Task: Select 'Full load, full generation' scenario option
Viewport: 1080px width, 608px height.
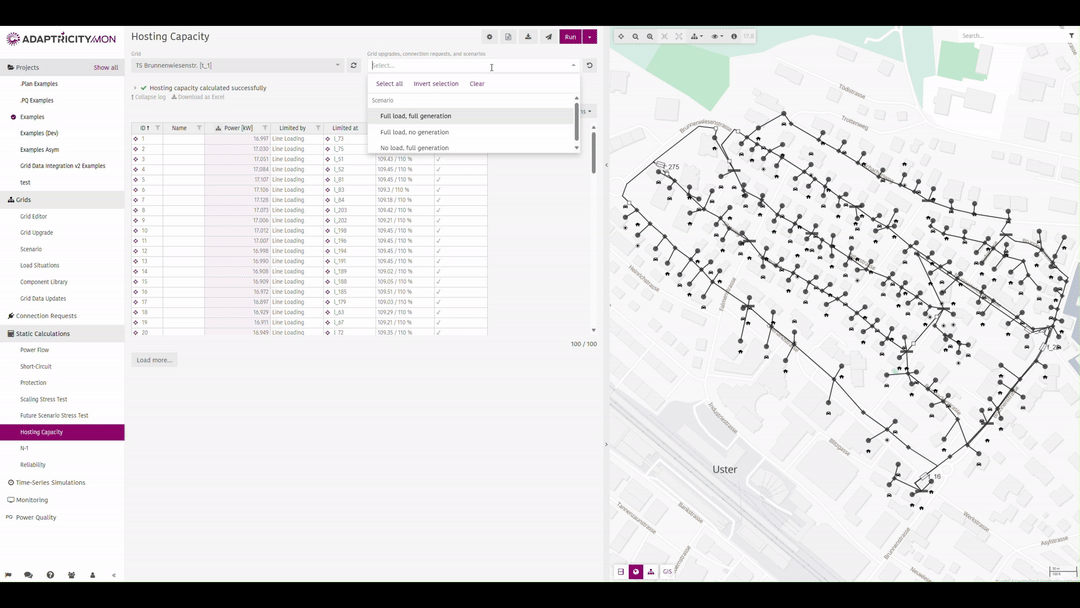Action: coord(415,116)
